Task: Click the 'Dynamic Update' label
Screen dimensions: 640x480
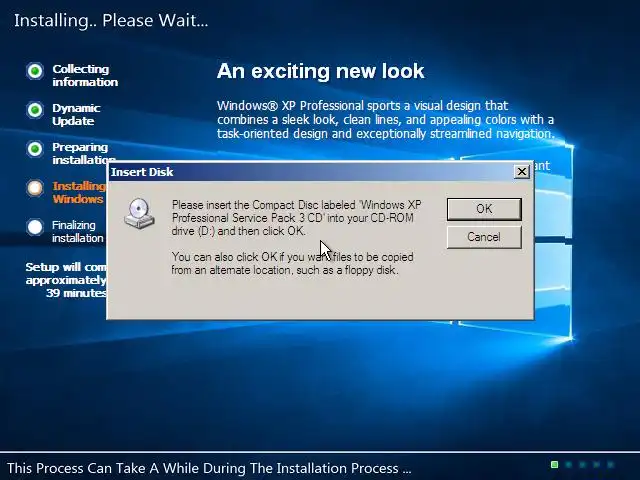Action: pos(76,114)
